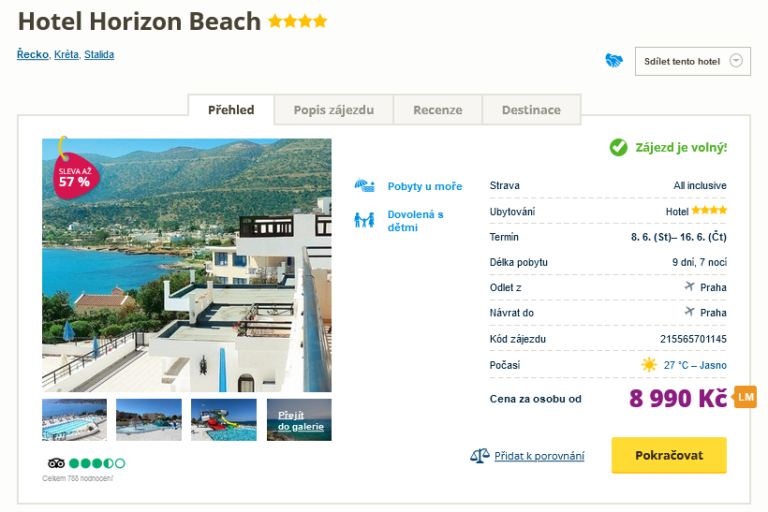
Task: Click the 'Pobyty u moře' link
Action: click(425, 186)
